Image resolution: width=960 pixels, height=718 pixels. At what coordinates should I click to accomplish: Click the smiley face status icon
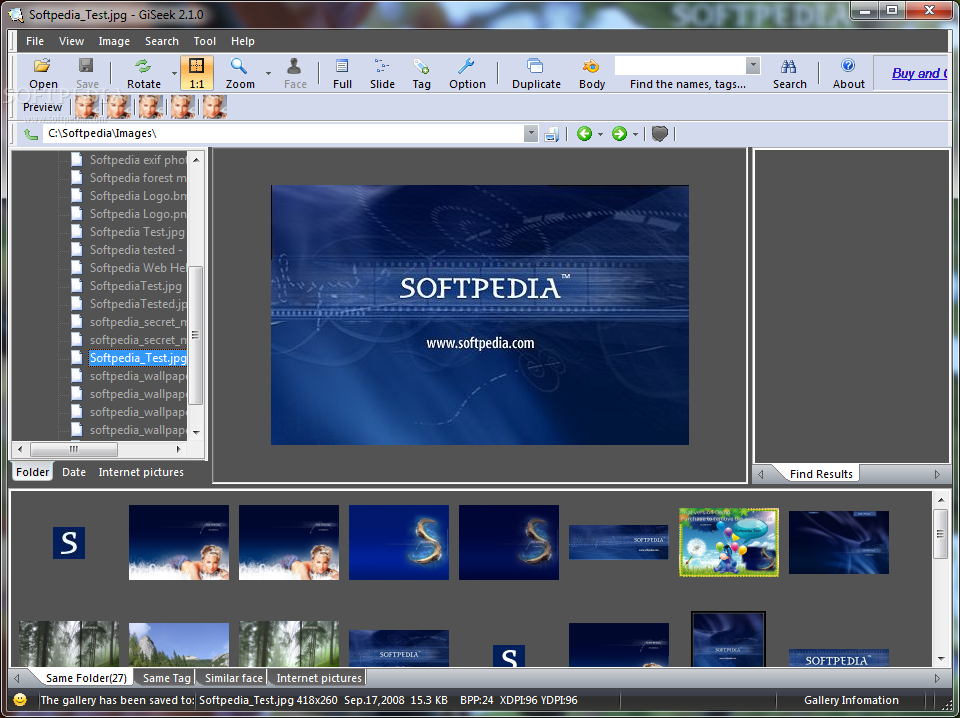tap(20, 700)
